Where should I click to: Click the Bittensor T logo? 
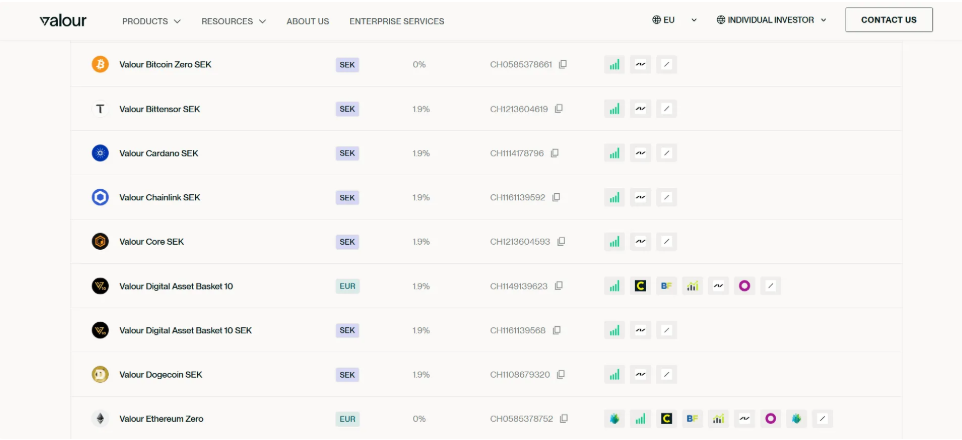100,109
